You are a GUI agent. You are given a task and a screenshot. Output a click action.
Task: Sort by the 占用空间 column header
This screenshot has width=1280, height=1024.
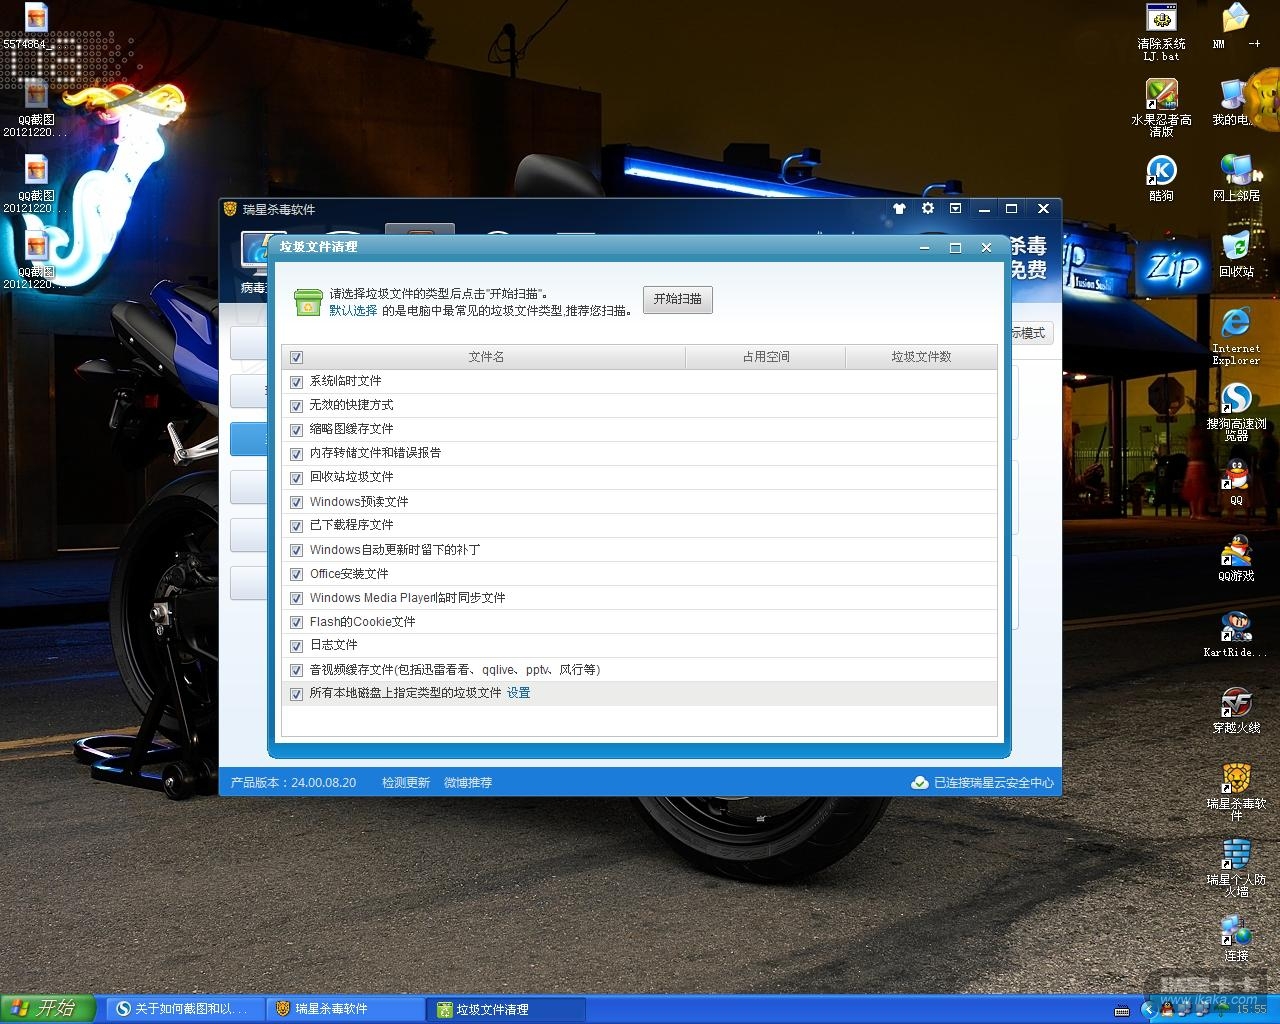pyautogui.click(x=765, y=357)
